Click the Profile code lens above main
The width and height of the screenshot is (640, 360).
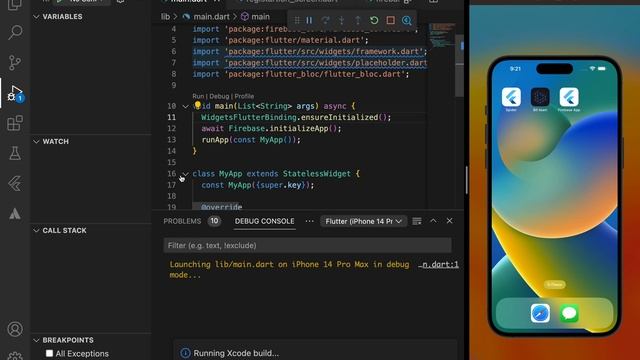click(x=244, y=96)
